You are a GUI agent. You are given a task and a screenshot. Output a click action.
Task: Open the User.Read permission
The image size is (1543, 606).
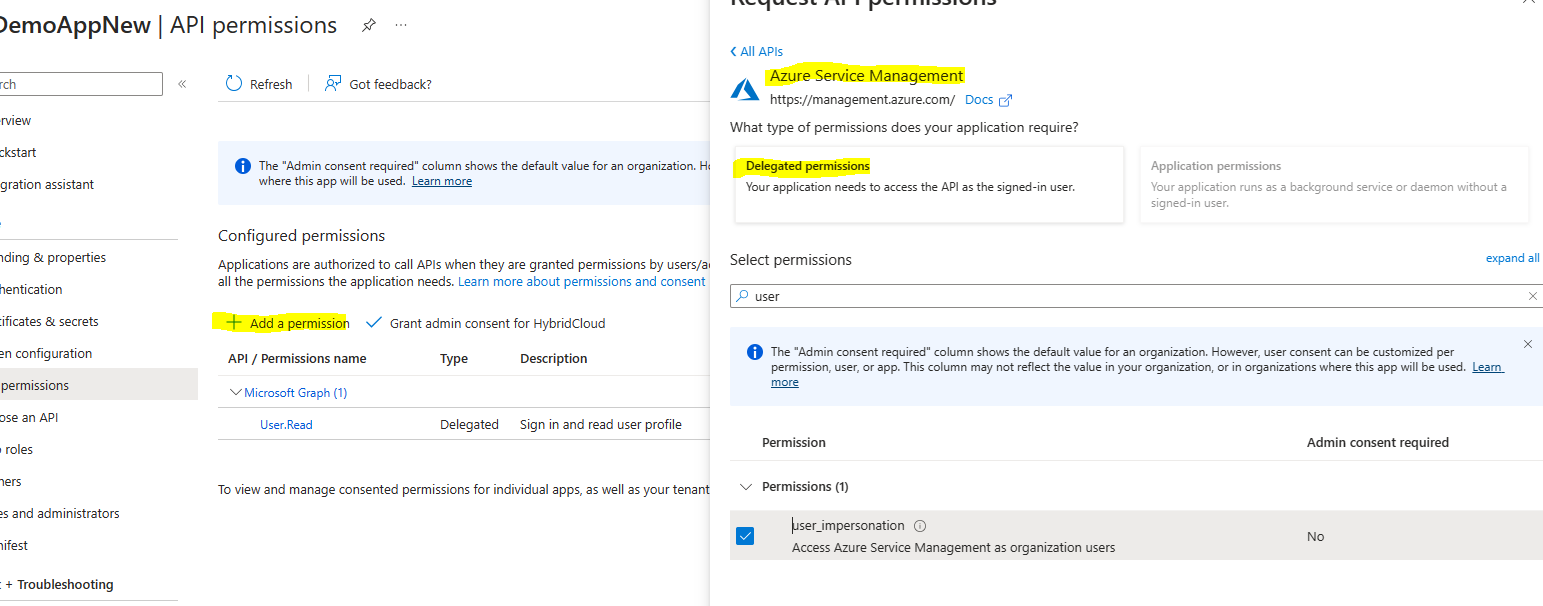click(x=286, y=425)
